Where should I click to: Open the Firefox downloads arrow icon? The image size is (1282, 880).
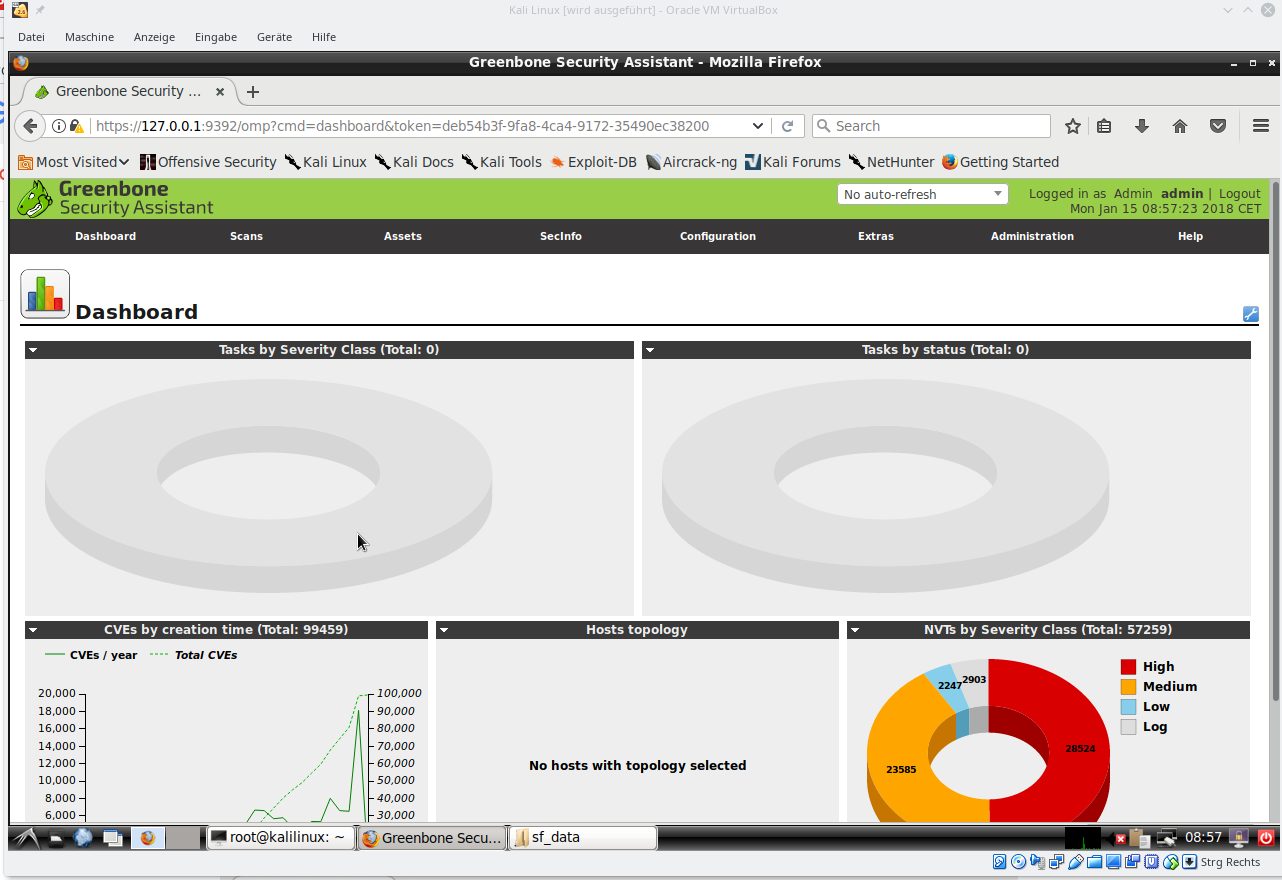(1142, 126)
